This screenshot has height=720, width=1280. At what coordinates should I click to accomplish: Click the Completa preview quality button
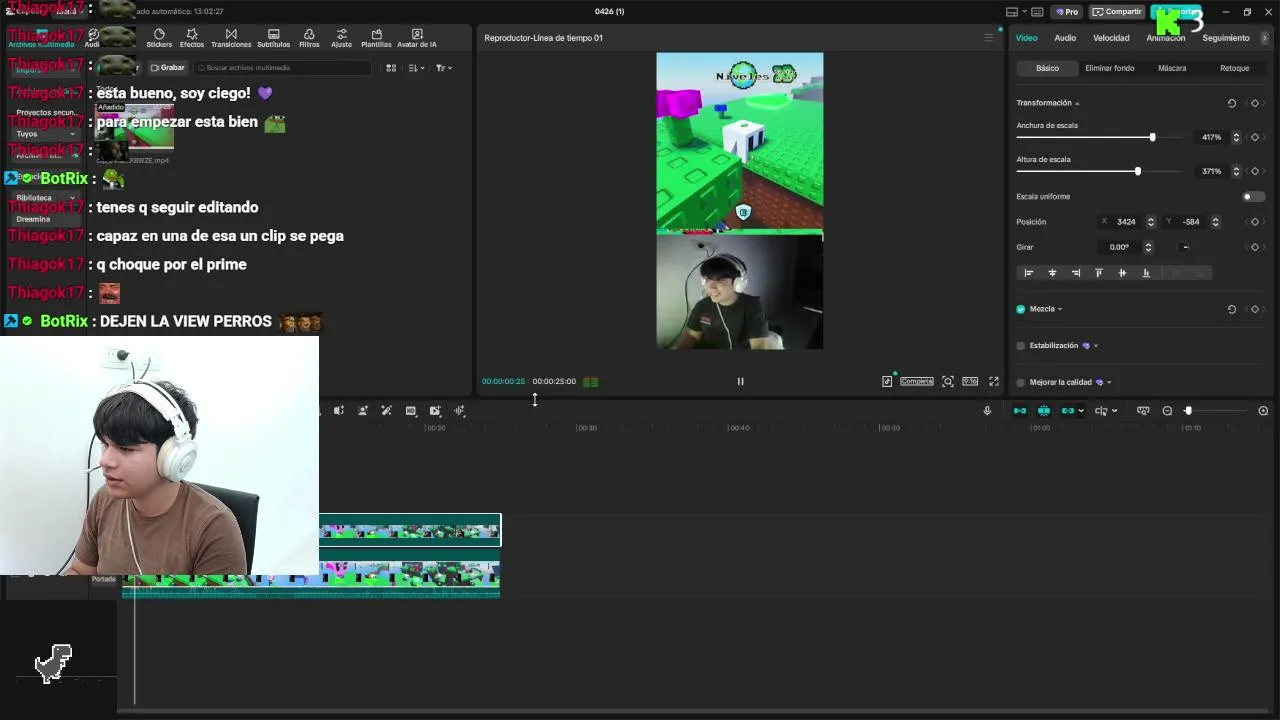[x=916, y=381]
